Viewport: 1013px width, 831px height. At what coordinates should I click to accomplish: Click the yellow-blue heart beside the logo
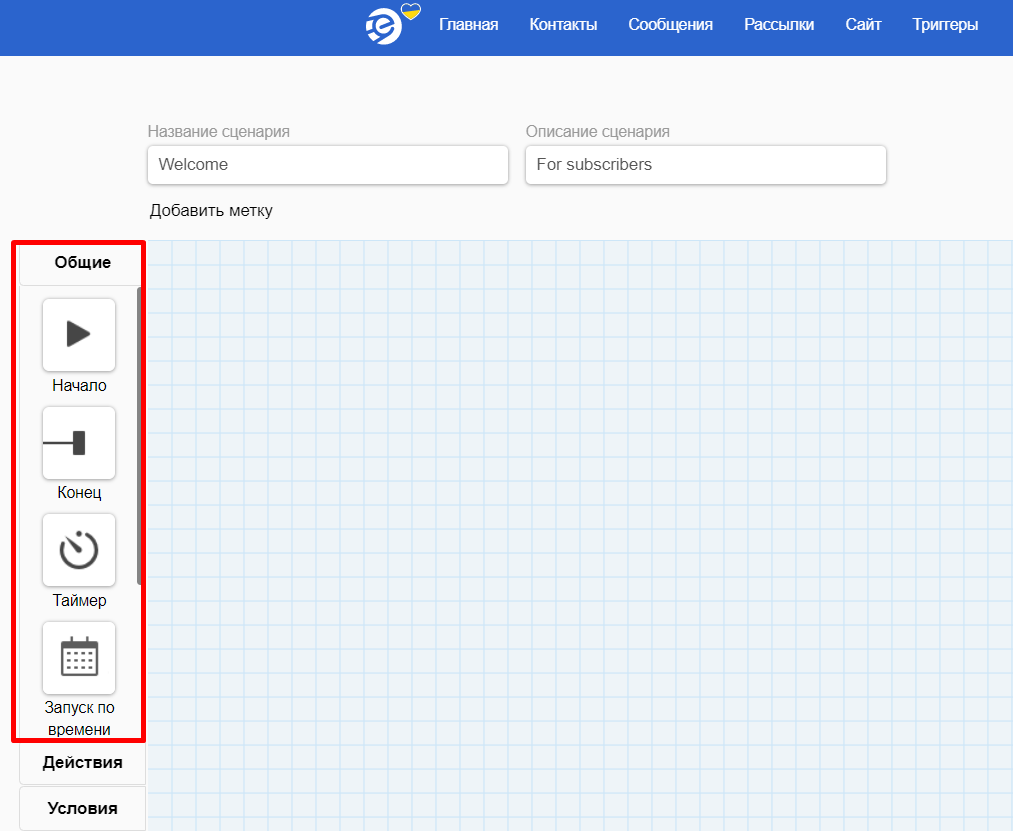coord(410,12)
